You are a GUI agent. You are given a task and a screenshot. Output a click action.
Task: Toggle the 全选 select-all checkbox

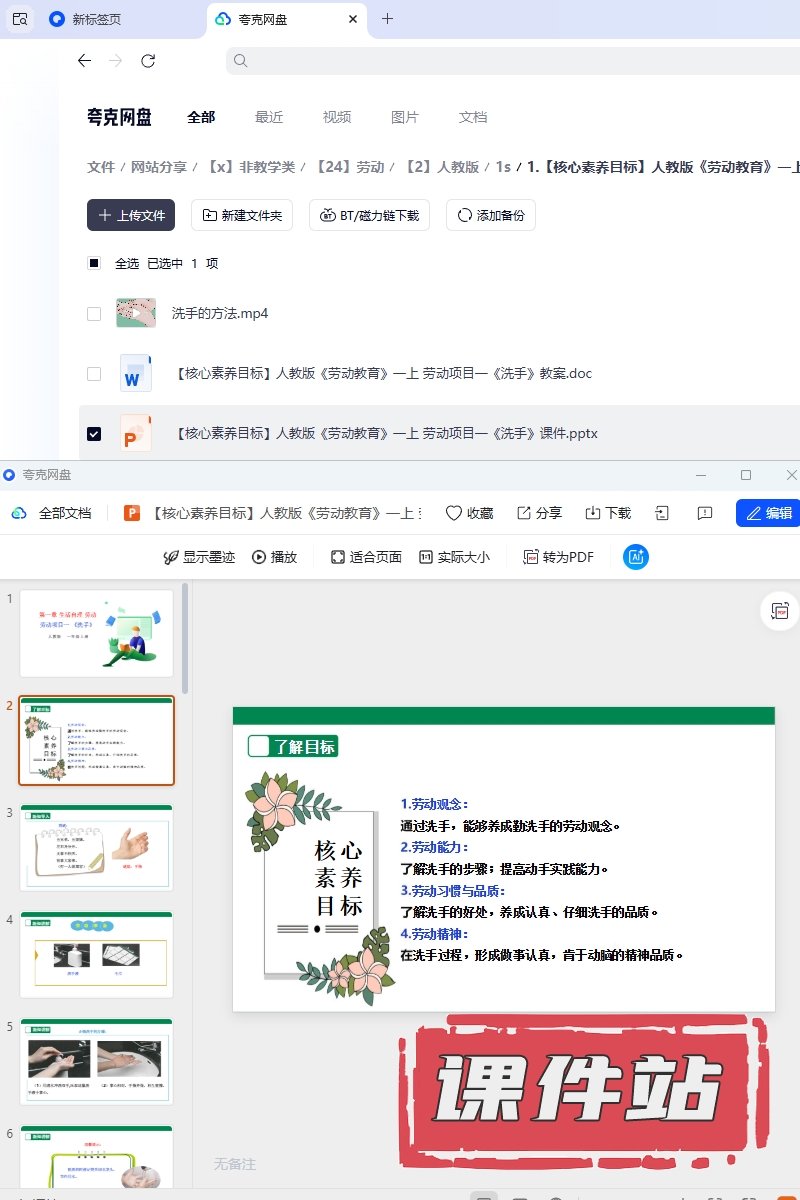[94, 263]
